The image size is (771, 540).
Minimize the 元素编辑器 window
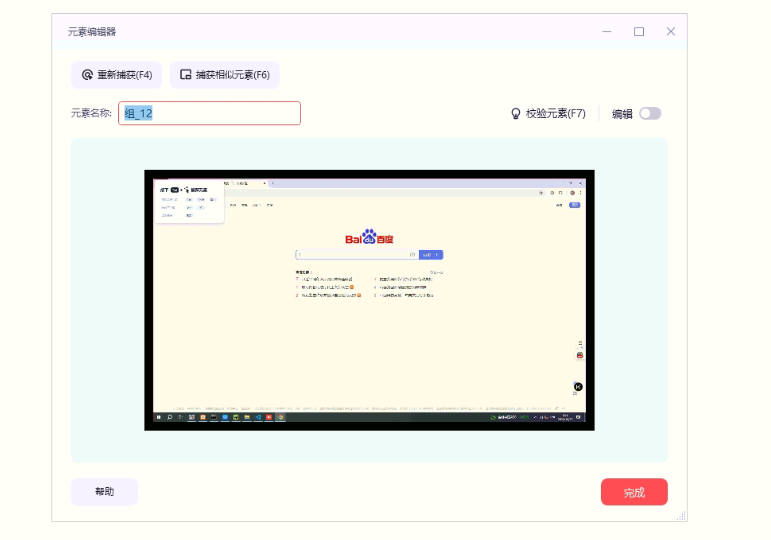point(607,32)
